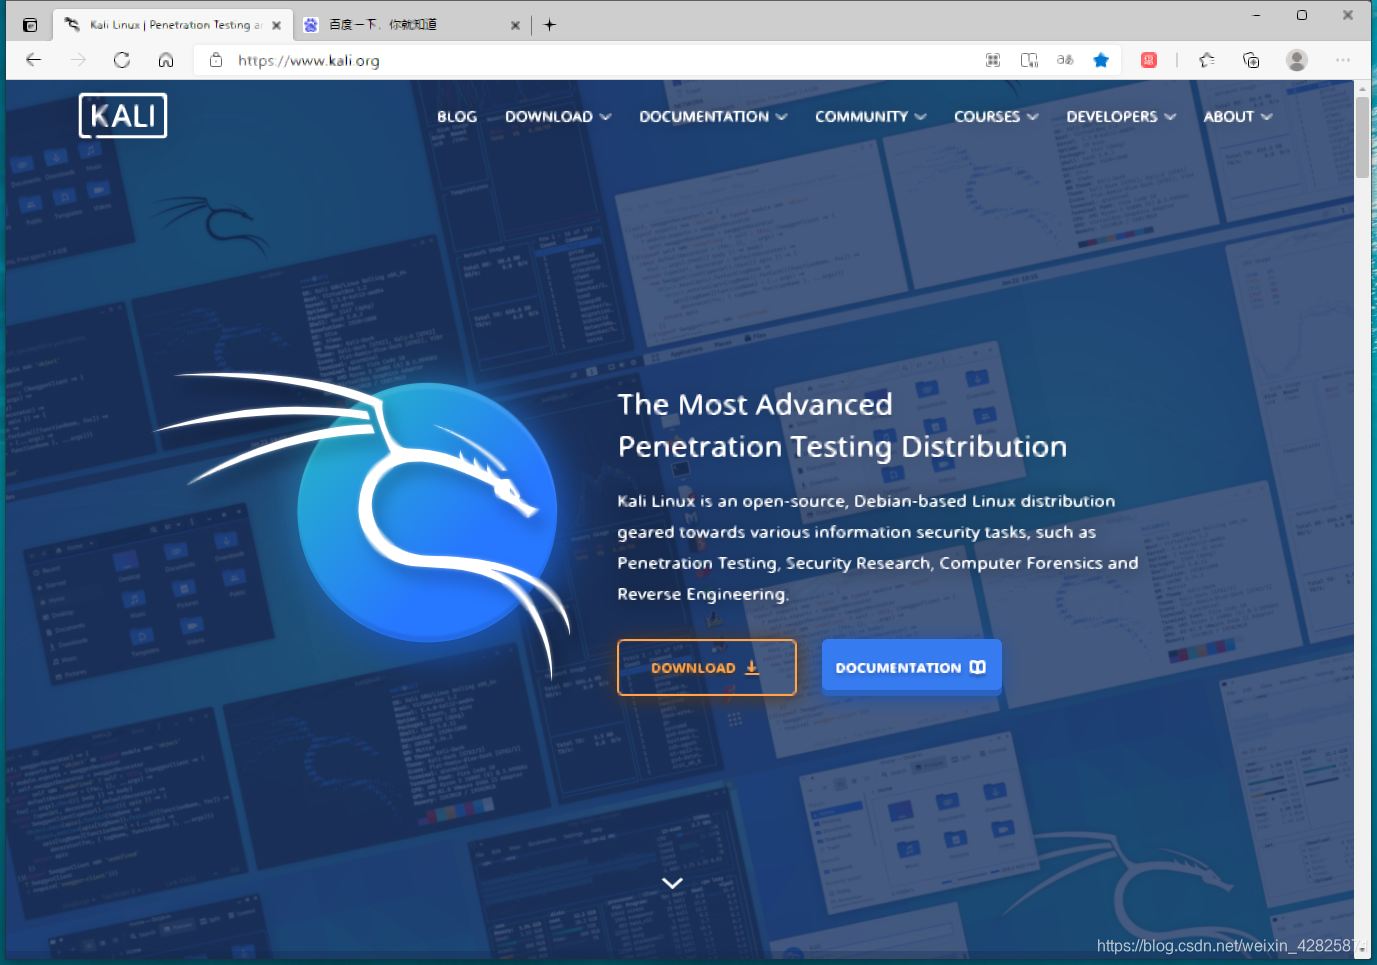Expand the COURSES menu
1377x965 pixels.
996,116
